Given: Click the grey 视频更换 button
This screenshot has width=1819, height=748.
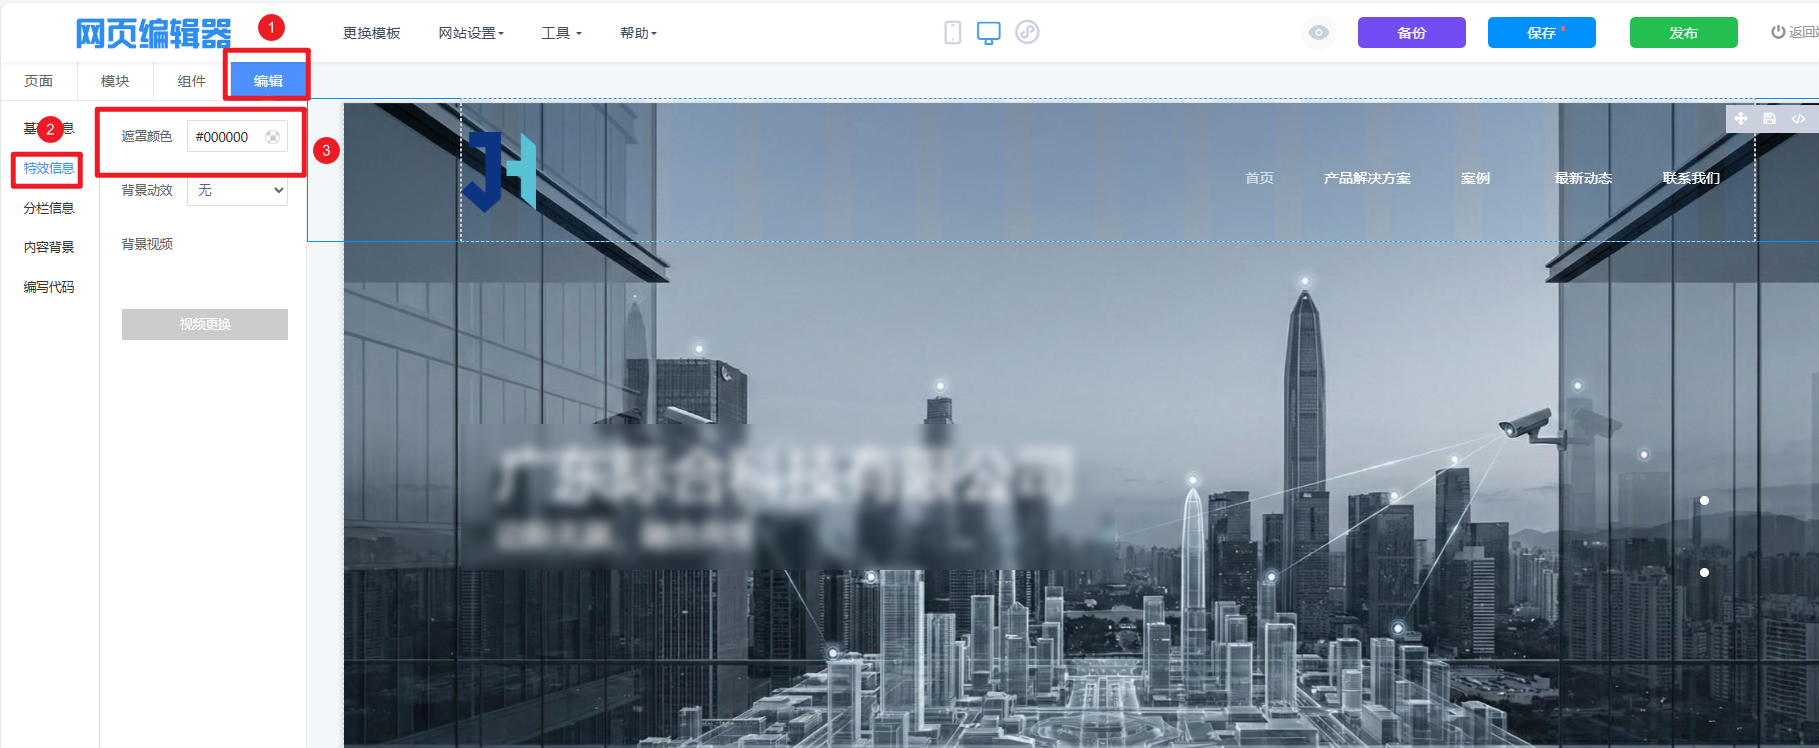Looking at the screenshot, I should tap(205, 324).
